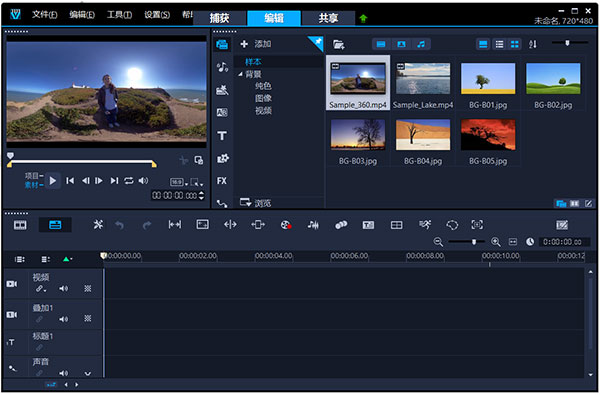600x395 pixels.
Task: Click the timeline zoom slider
Action: (466, 242)
